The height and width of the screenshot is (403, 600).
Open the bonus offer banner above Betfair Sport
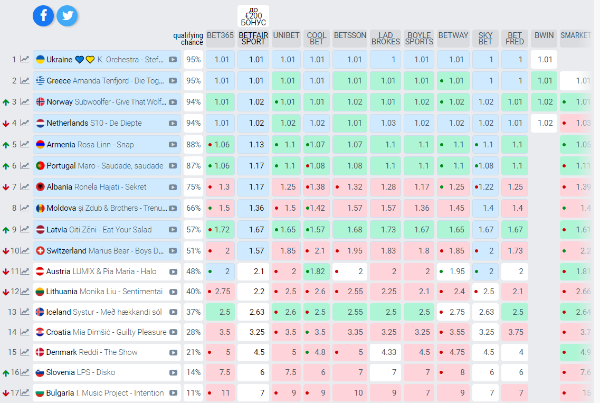click(x=254, y=17)
